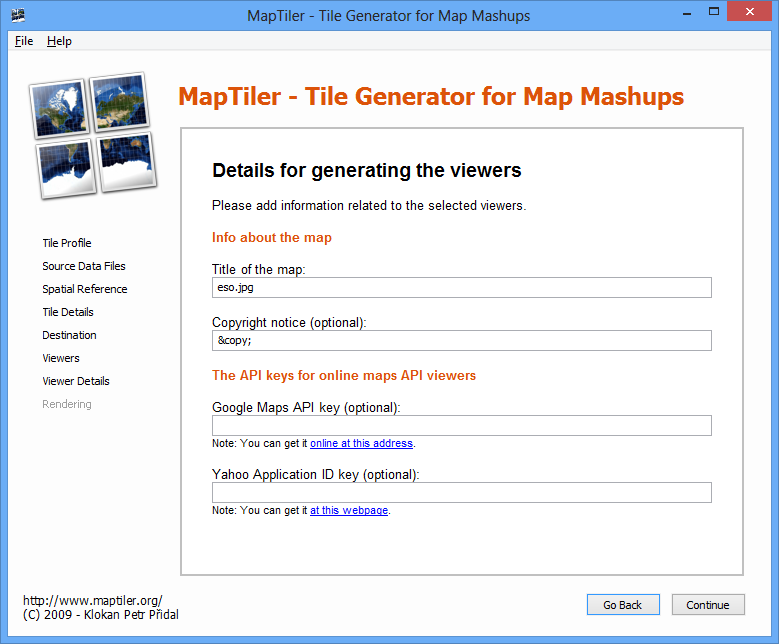Open the 'at this webpage' link
Viewport: 779px width, 644px height.
tap(349, 510)
